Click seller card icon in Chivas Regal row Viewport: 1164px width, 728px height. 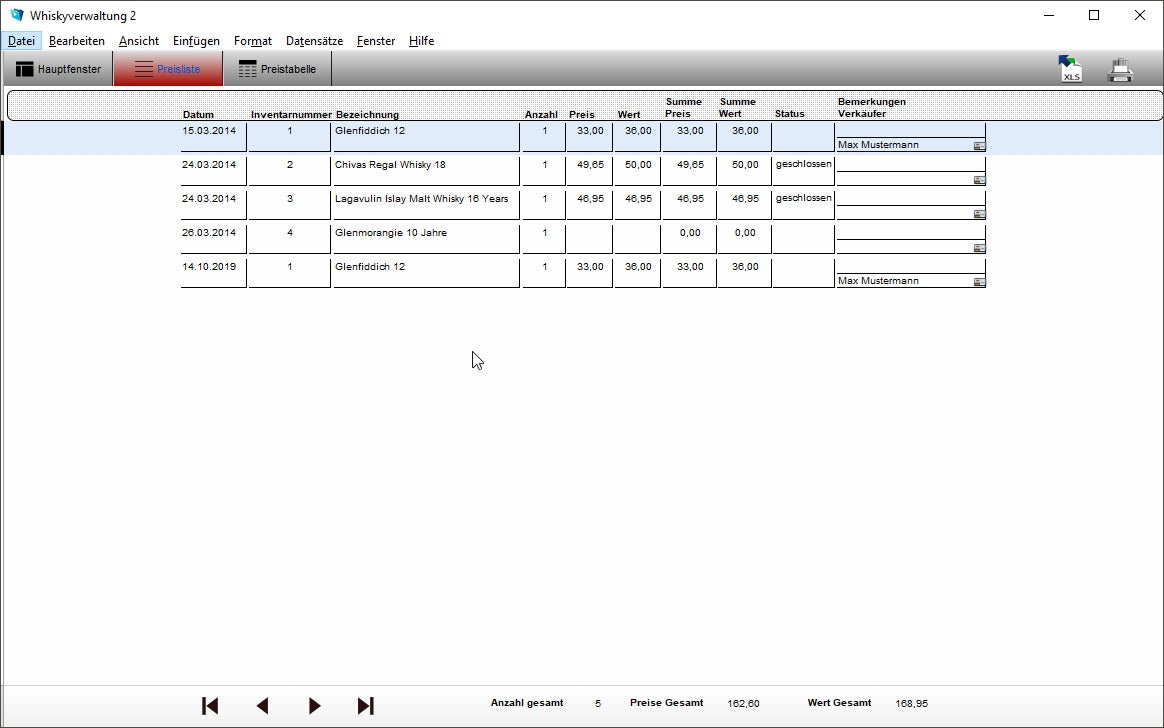[x=979, y=180]
